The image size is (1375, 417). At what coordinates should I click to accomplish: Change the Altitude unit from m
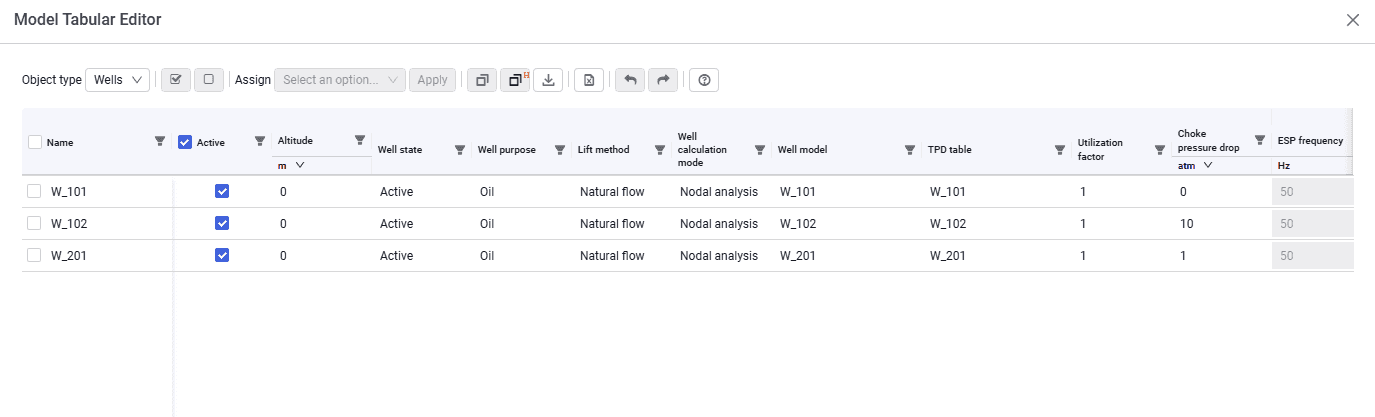tap(291, 165)
